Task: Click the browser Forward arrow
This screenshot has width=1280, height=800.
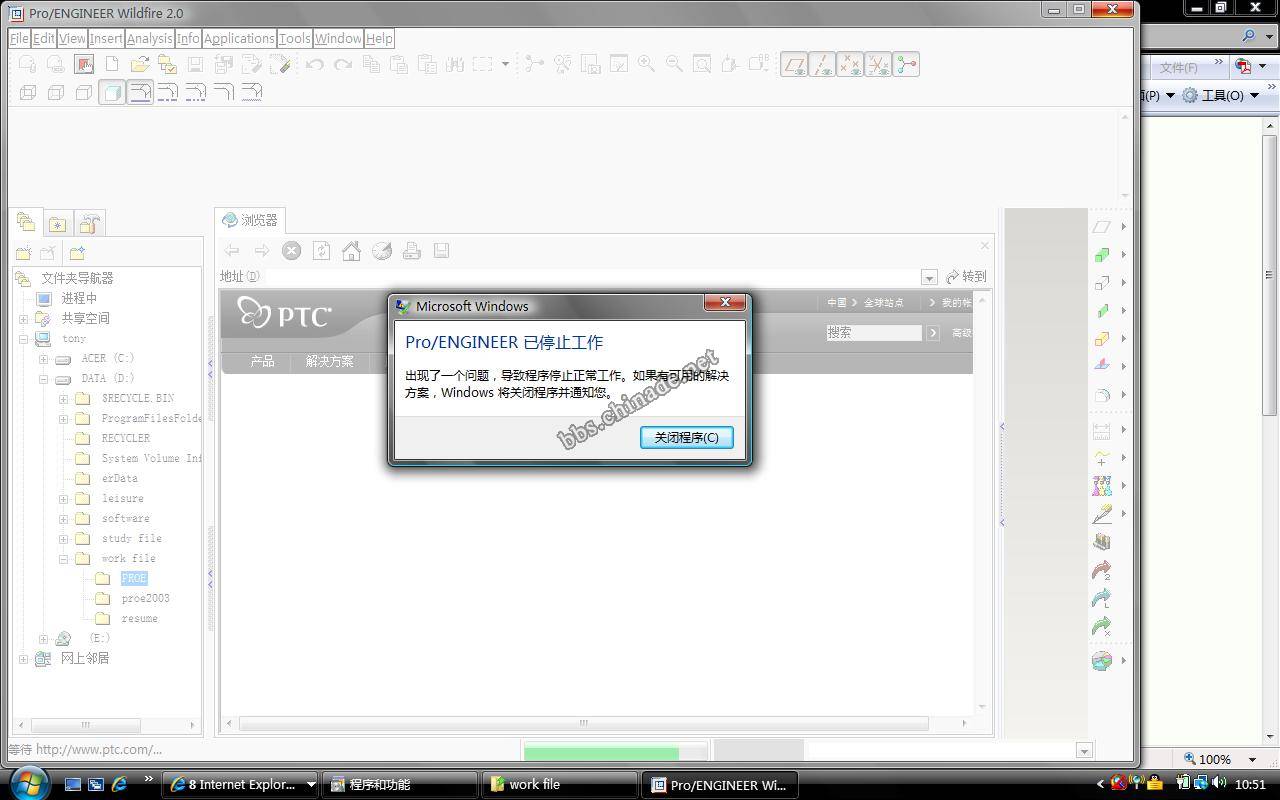Action: tap(261, 251)
